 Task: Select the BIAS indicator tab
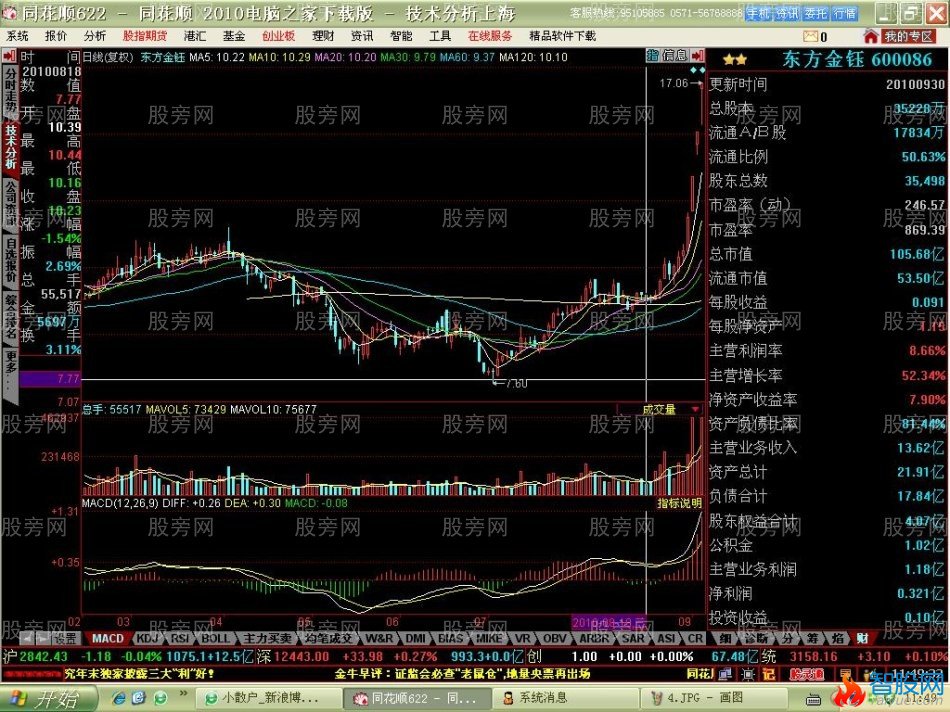pos(451,638)
